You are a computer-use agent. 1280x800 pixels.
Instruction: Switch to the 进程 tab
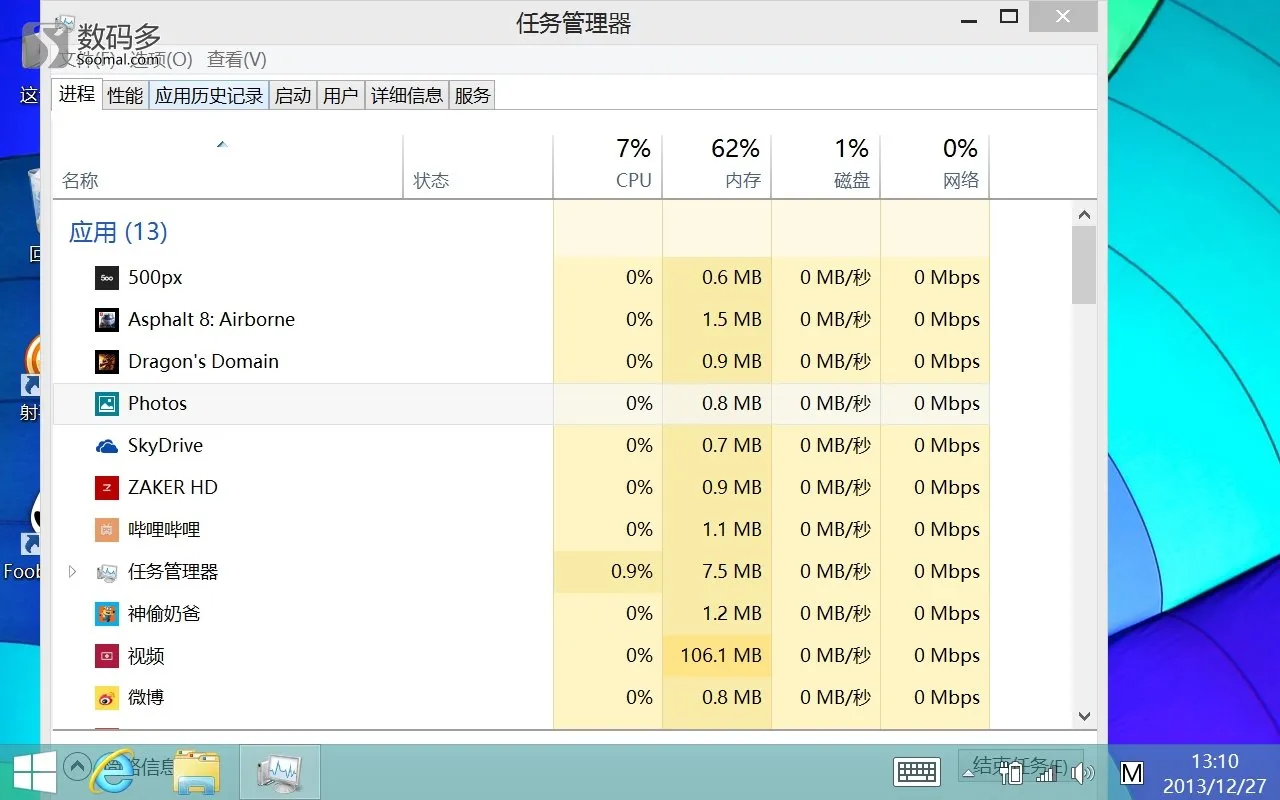pos(77,94)
